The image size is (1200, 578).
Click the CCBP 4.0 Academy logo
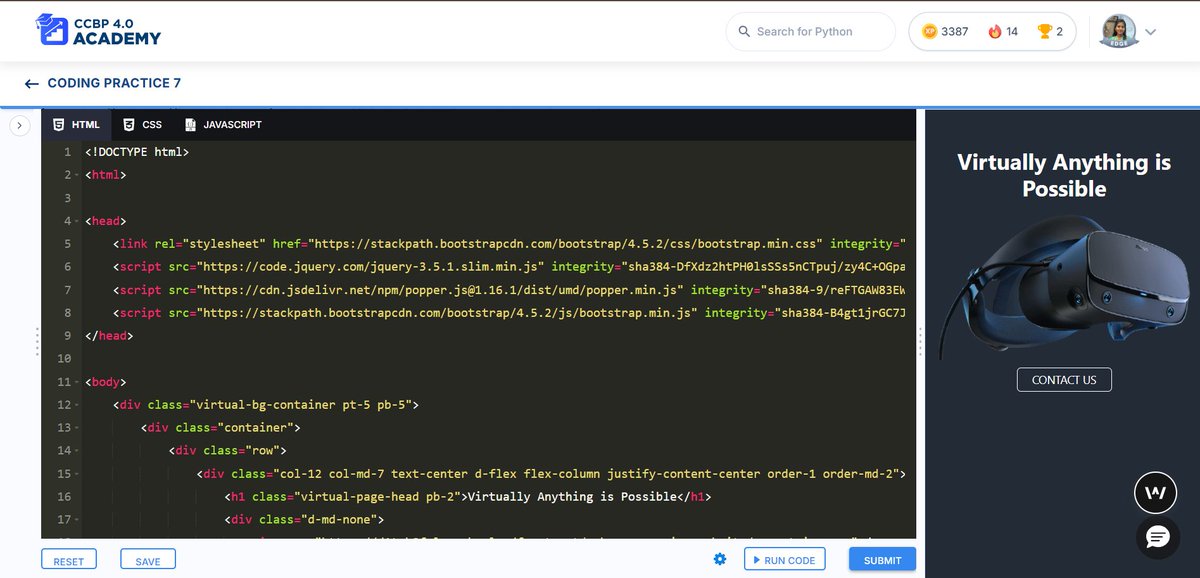[x=97, y=30]
